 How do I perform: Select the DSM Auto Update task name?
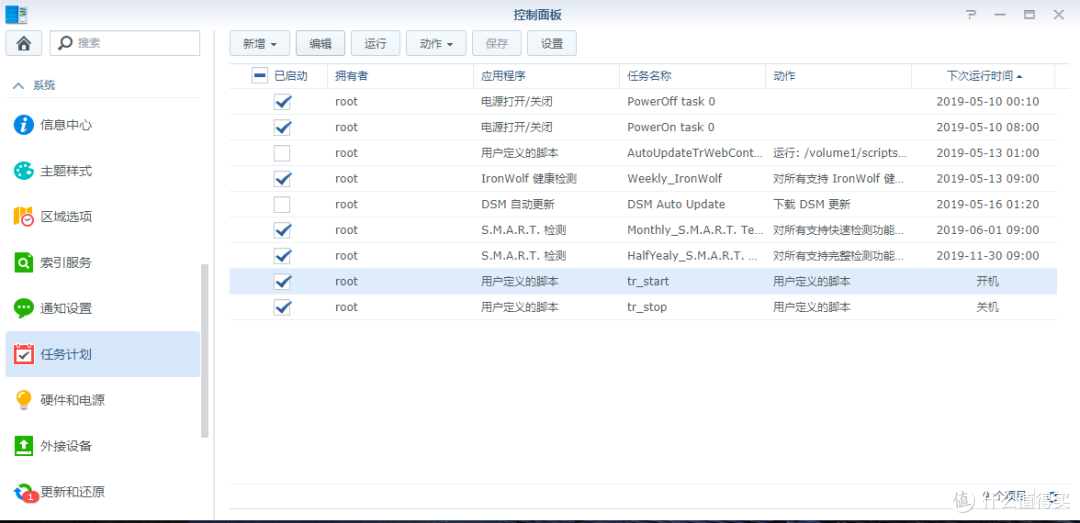point(676,205)
